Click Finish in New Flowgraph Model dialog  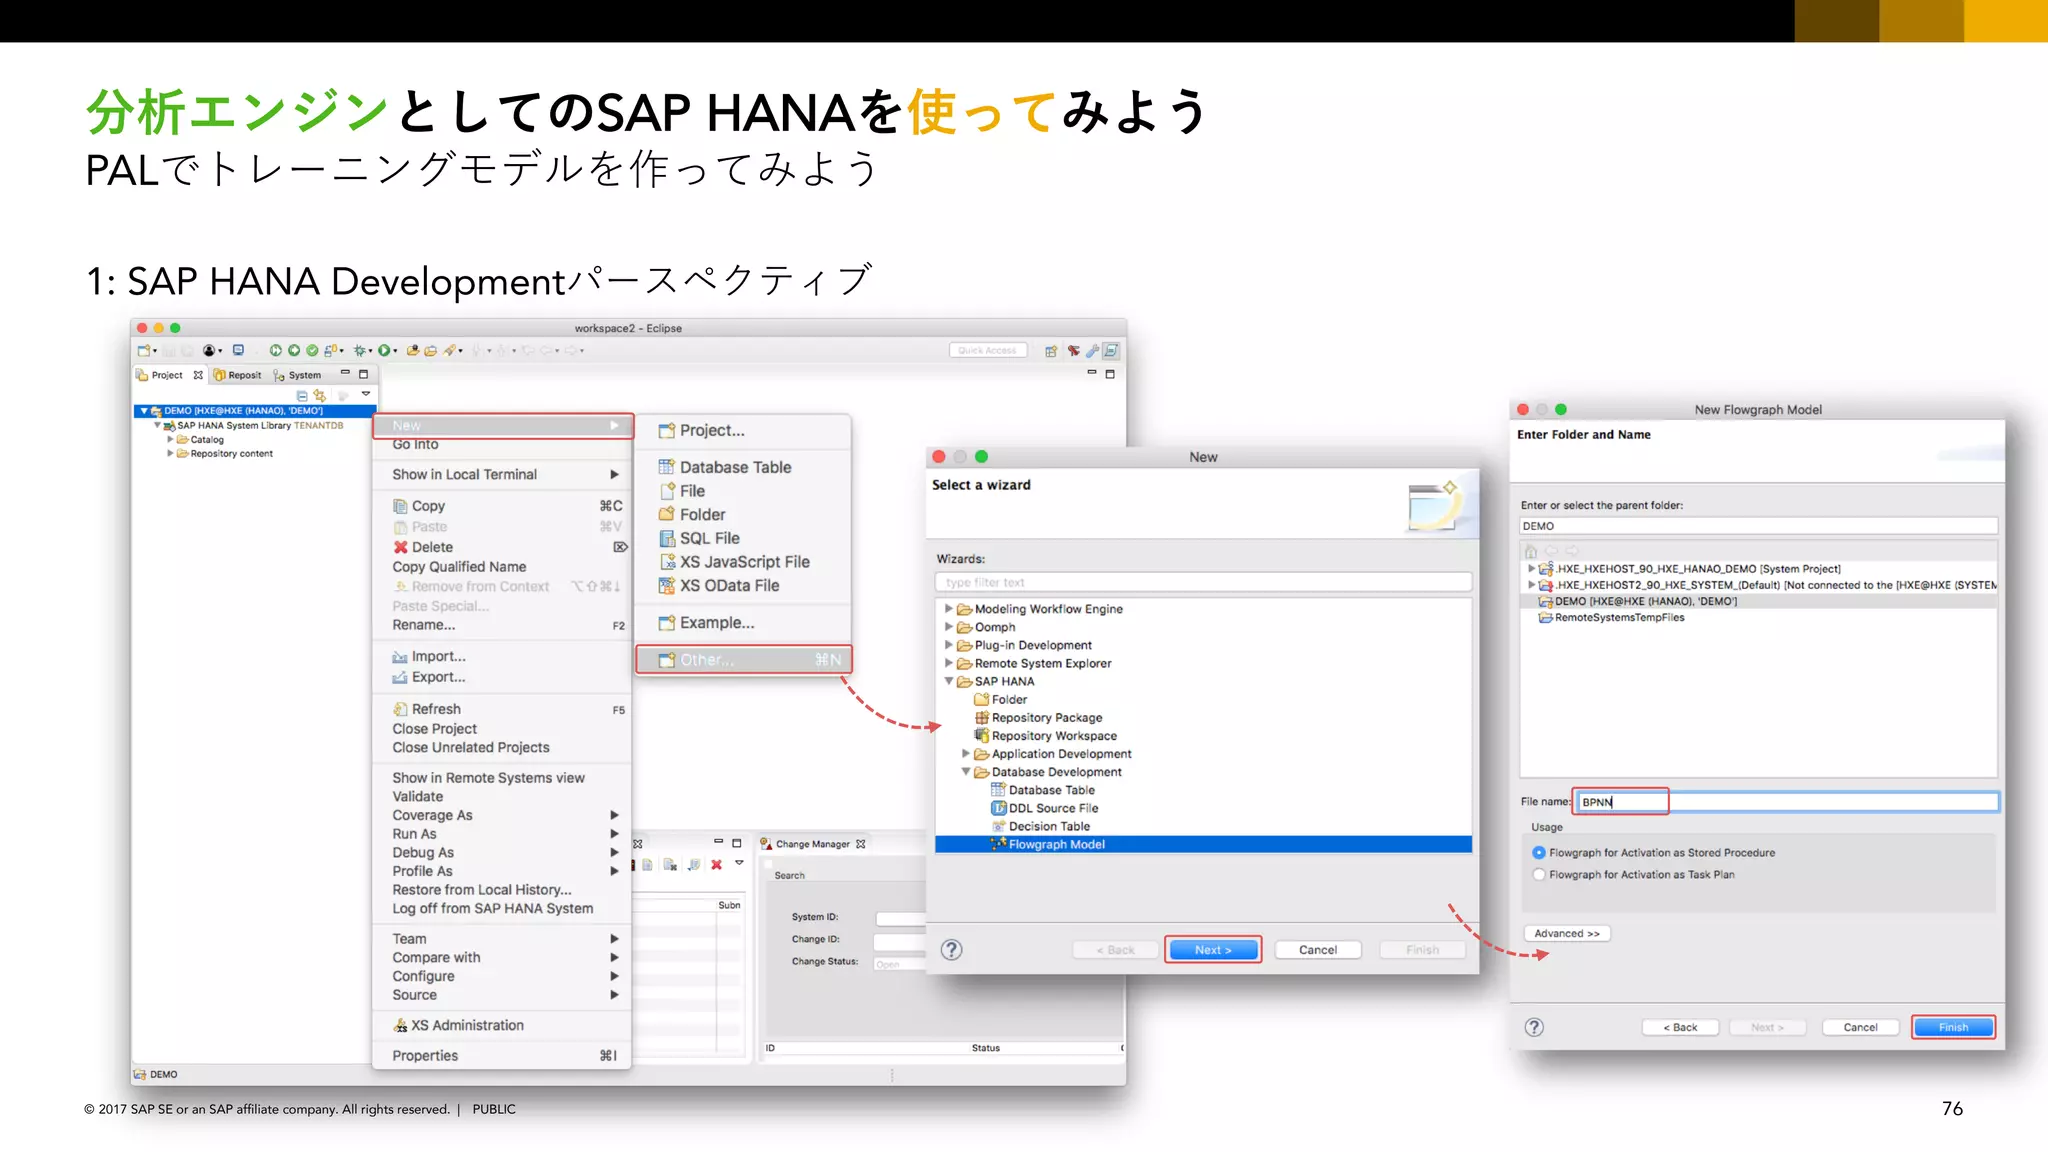click(x=1953, y=1027)
